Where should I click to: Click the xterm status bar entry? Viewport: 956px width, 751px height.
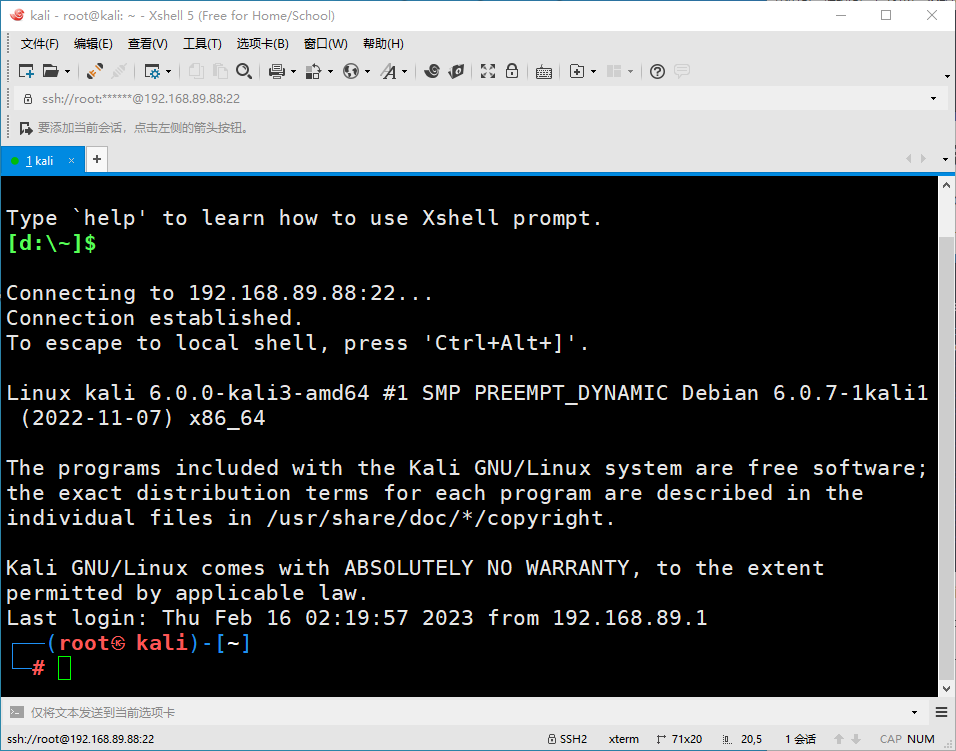point(624,739)
